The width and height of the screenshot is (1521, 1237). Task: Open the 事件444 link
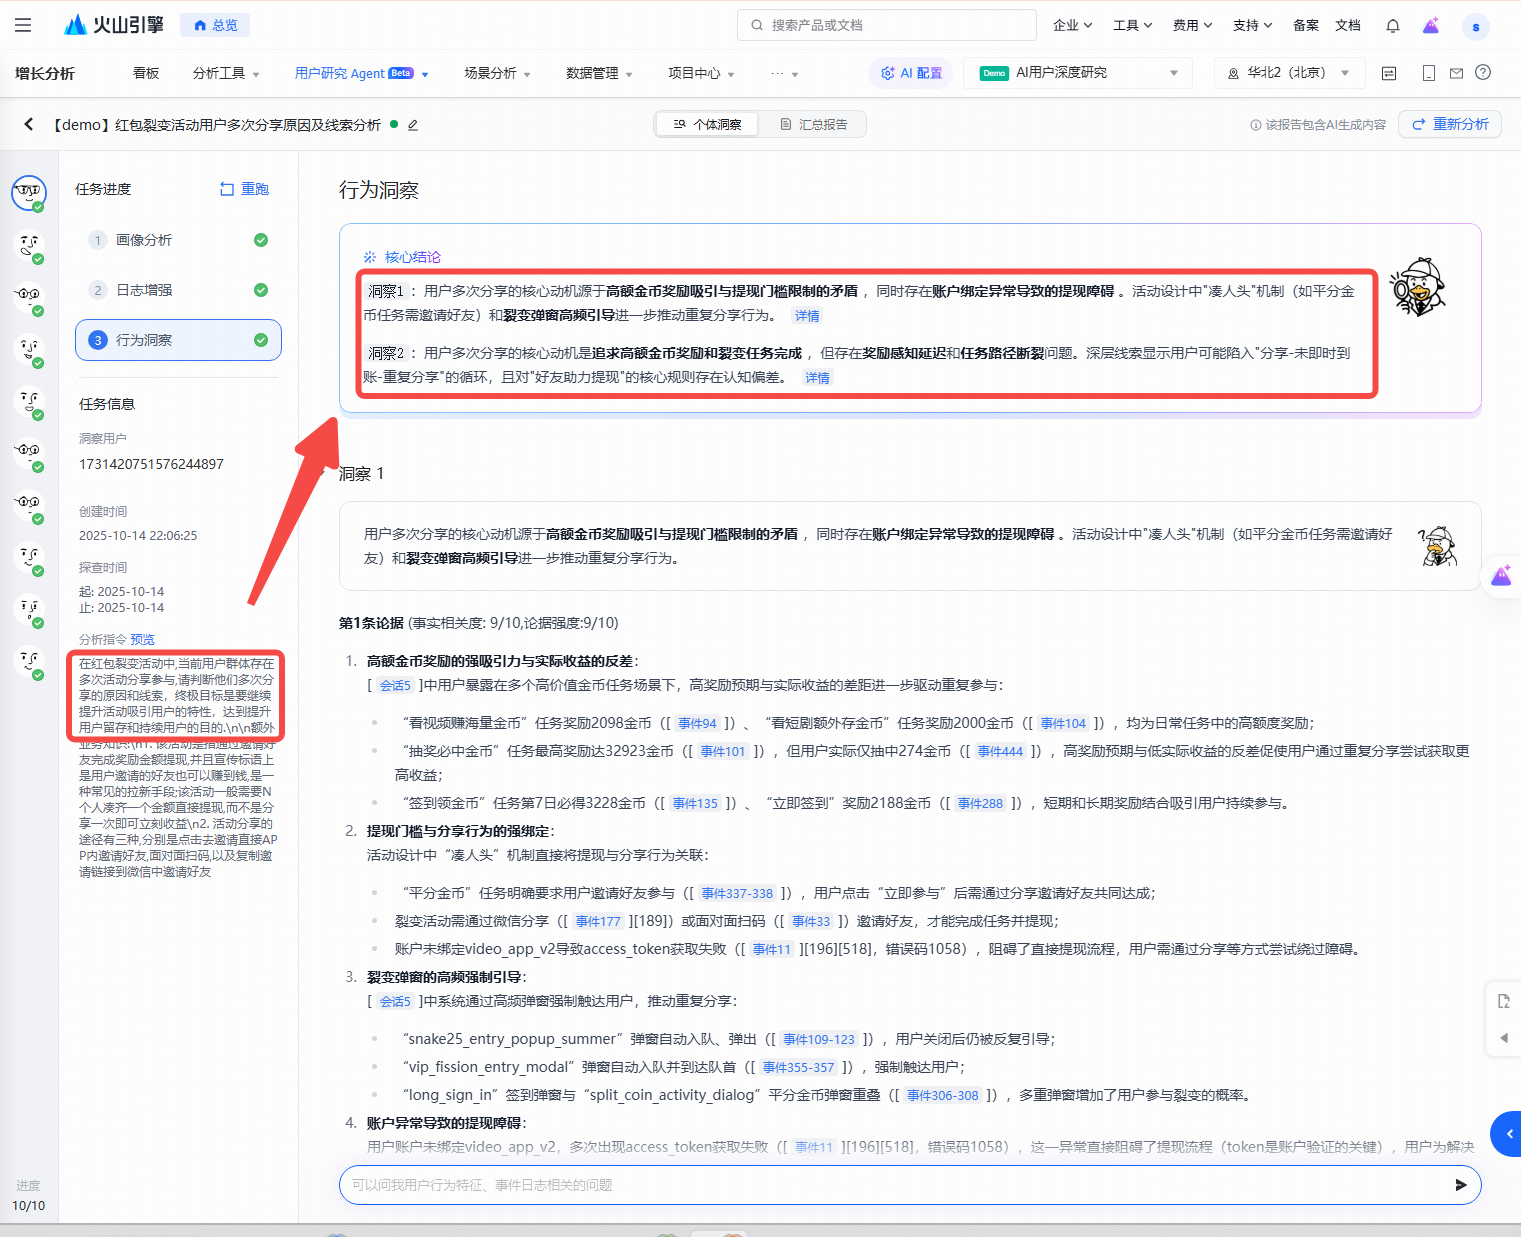[x=1000, y=751]
